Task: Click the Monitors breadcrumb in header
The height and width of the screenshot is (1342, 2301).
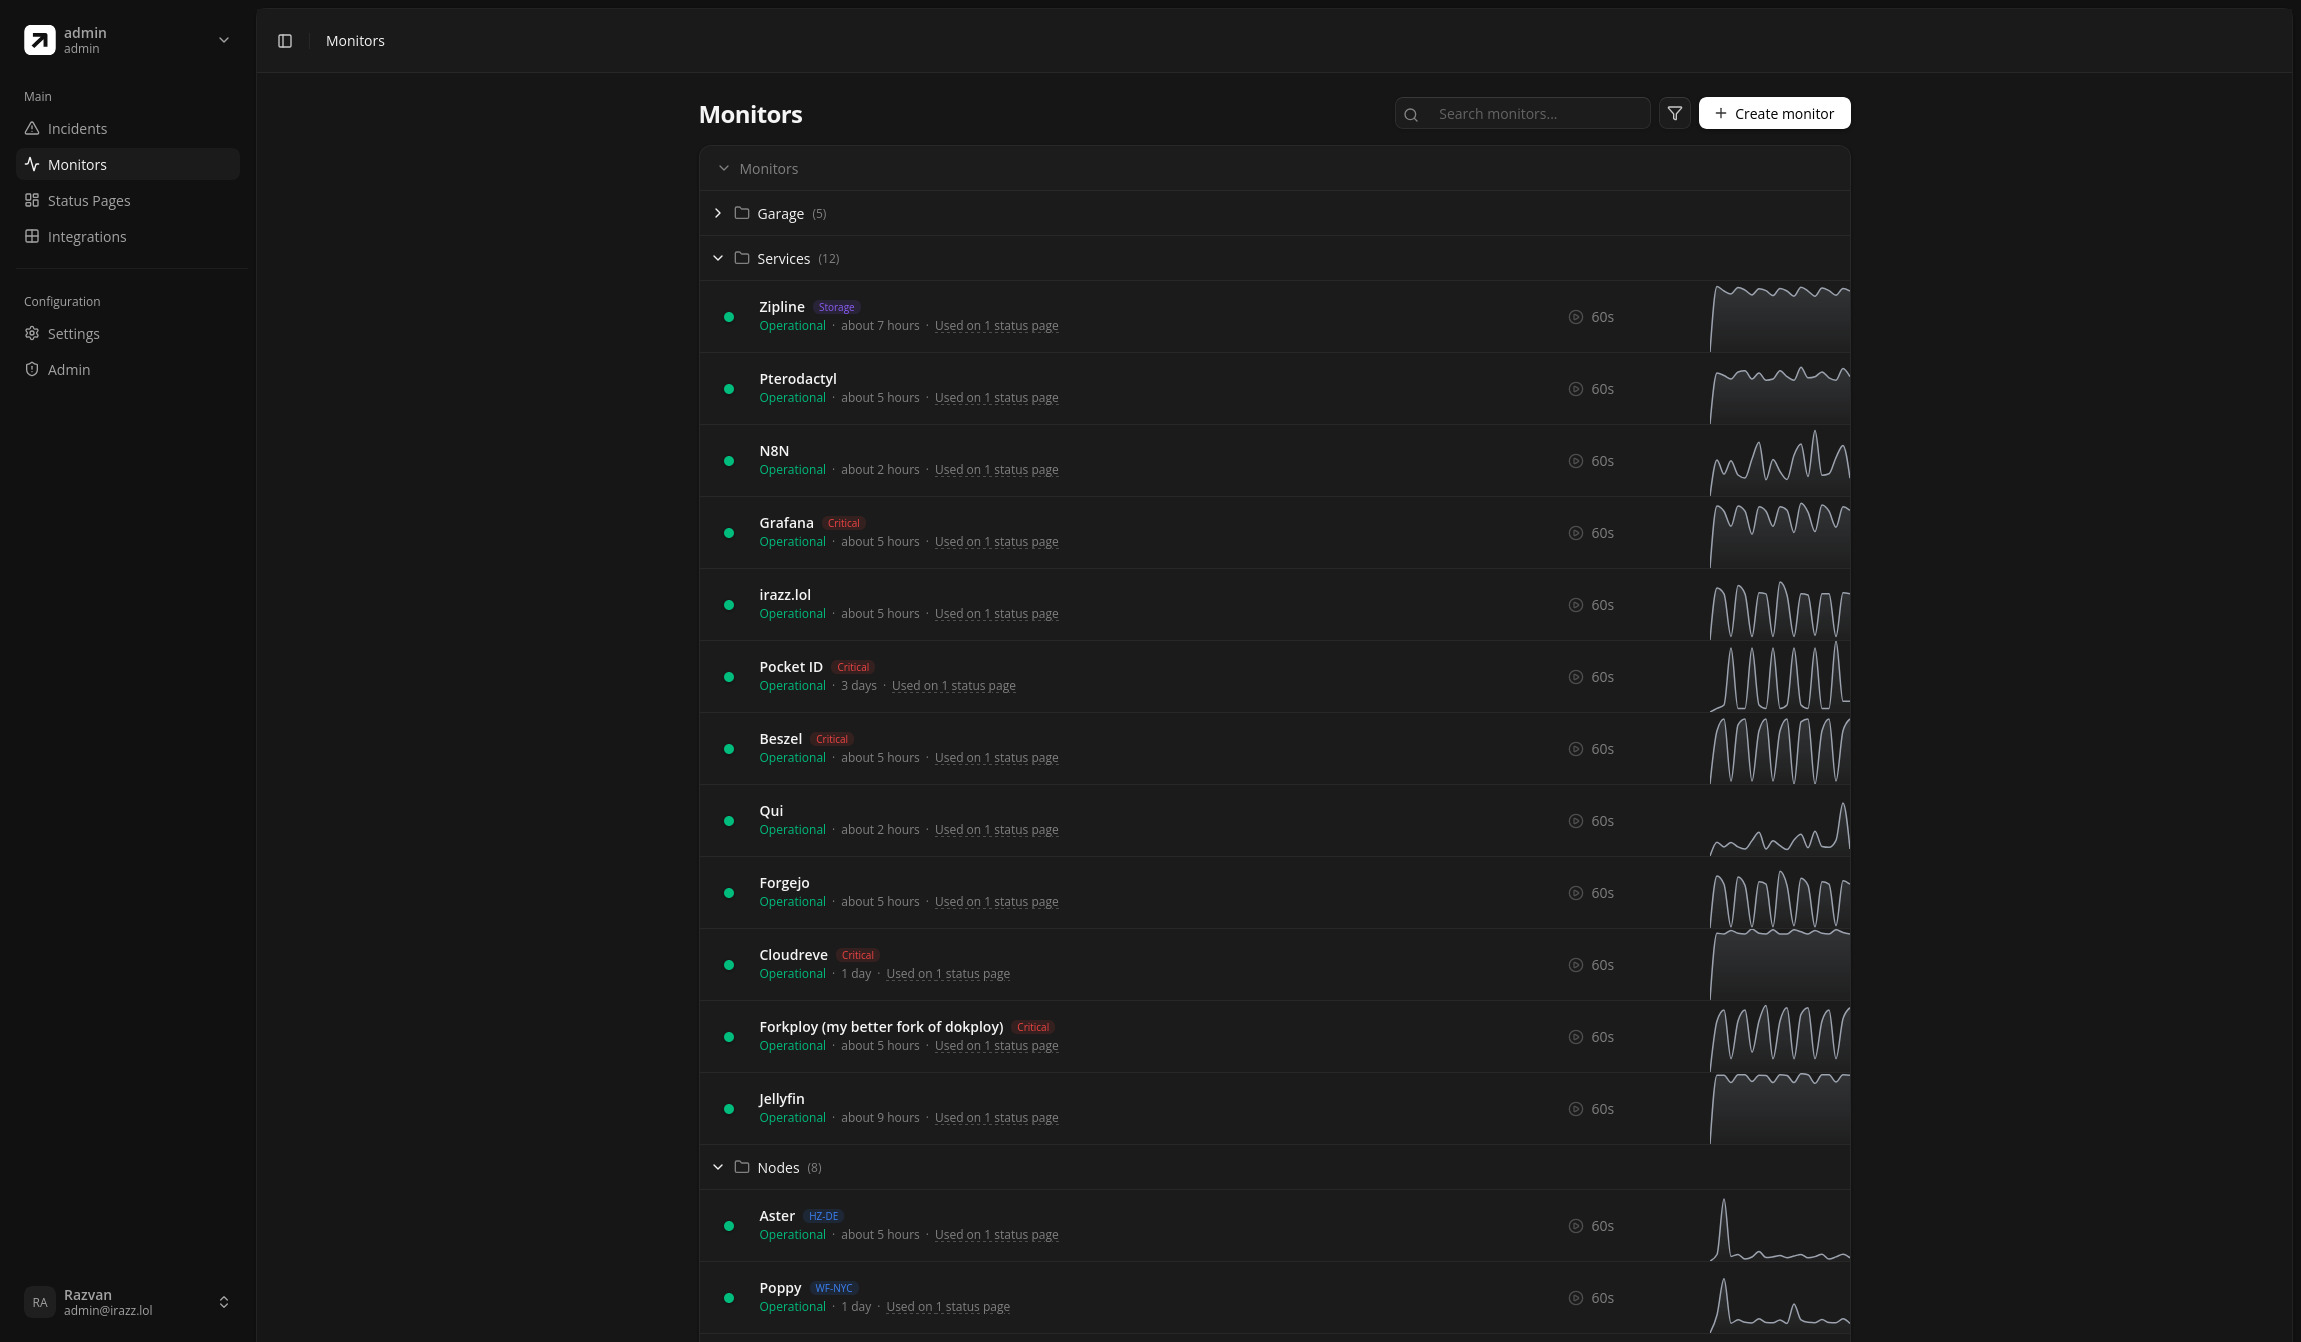Action: coord(355,41)
